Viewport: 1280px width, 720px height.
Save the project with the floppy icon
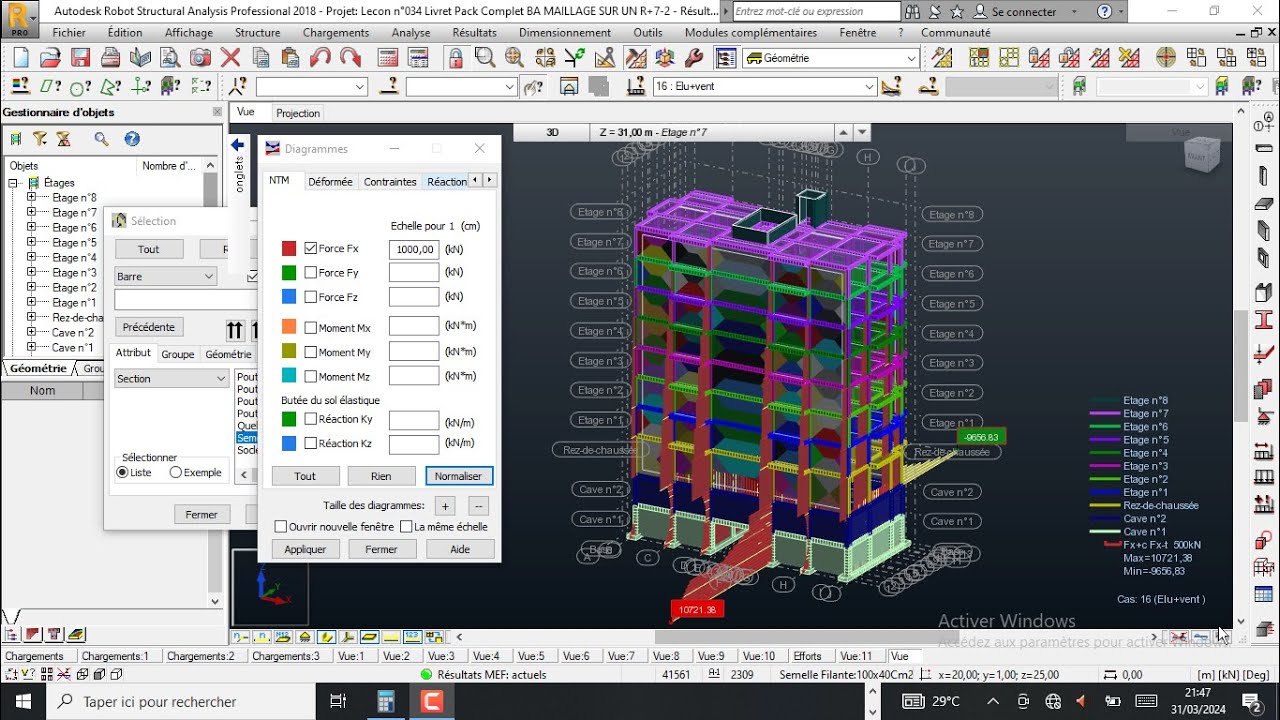(81, 58)
